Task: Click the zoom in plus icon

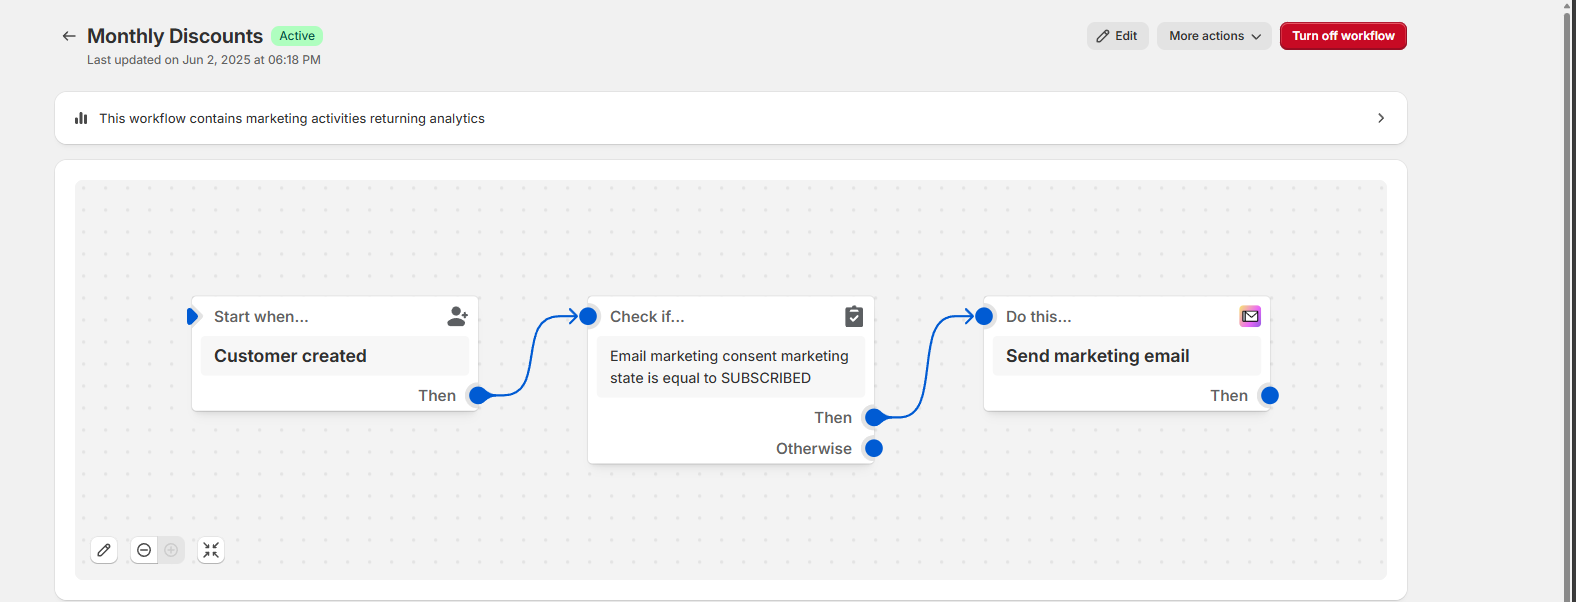Action: [171, 550]
